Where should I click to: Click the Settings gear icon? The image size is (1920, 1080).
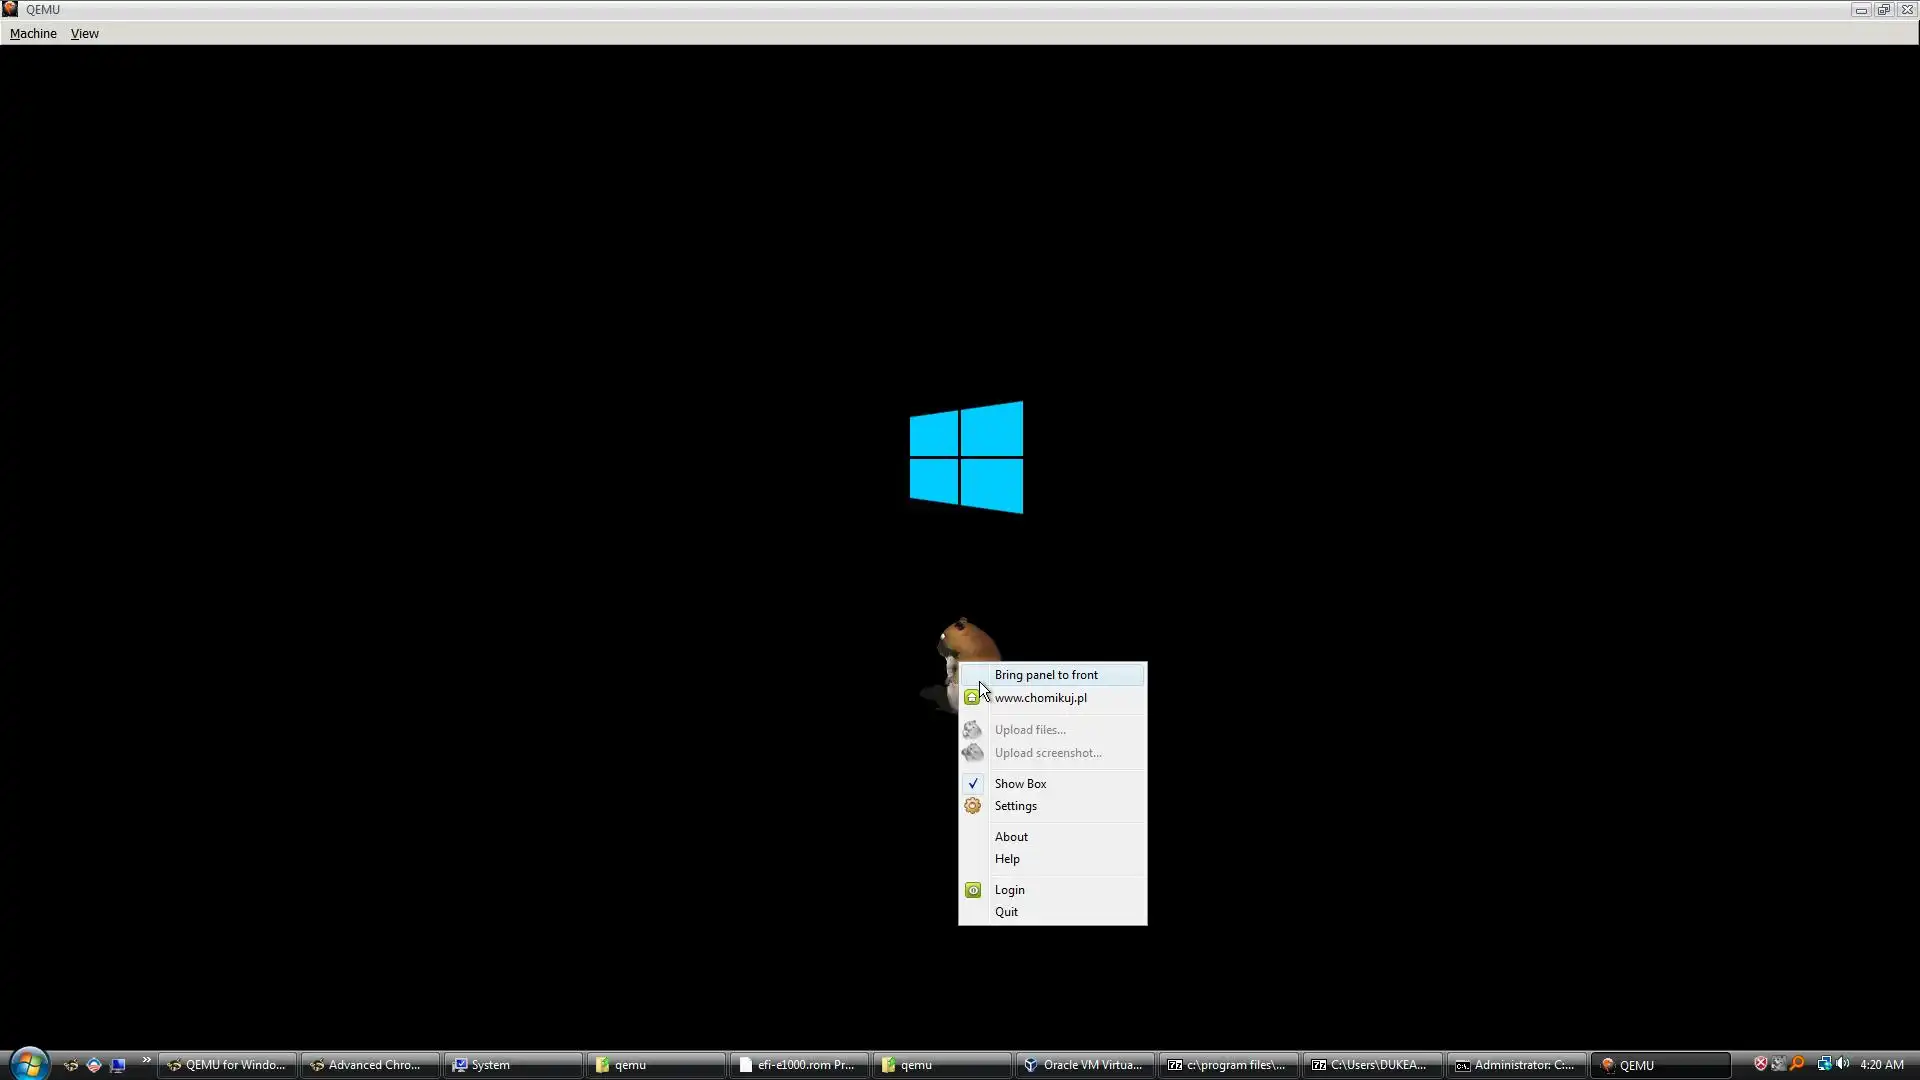[x=972, y=806]
